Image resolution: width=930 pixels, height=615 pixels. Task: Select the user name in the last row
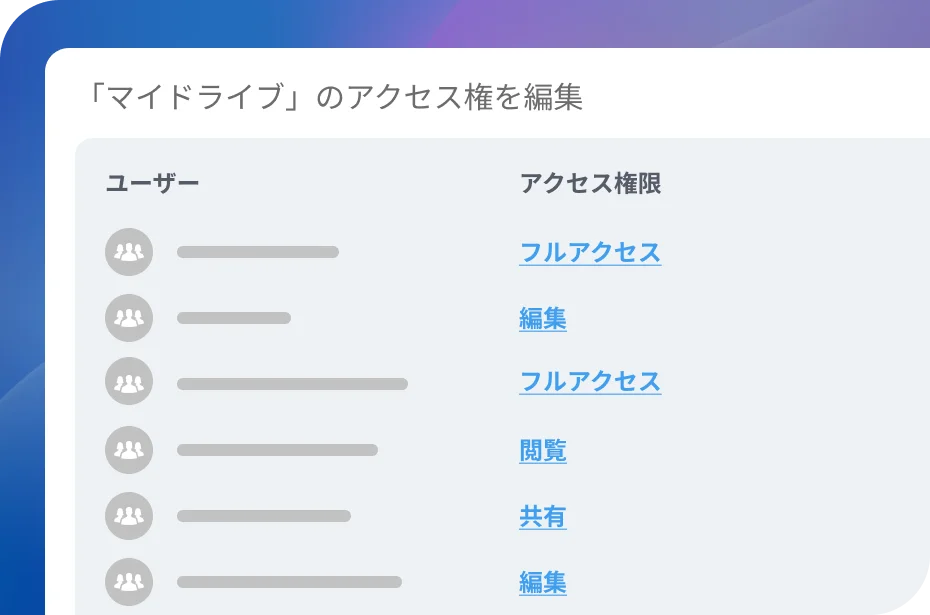coord(289,582)
